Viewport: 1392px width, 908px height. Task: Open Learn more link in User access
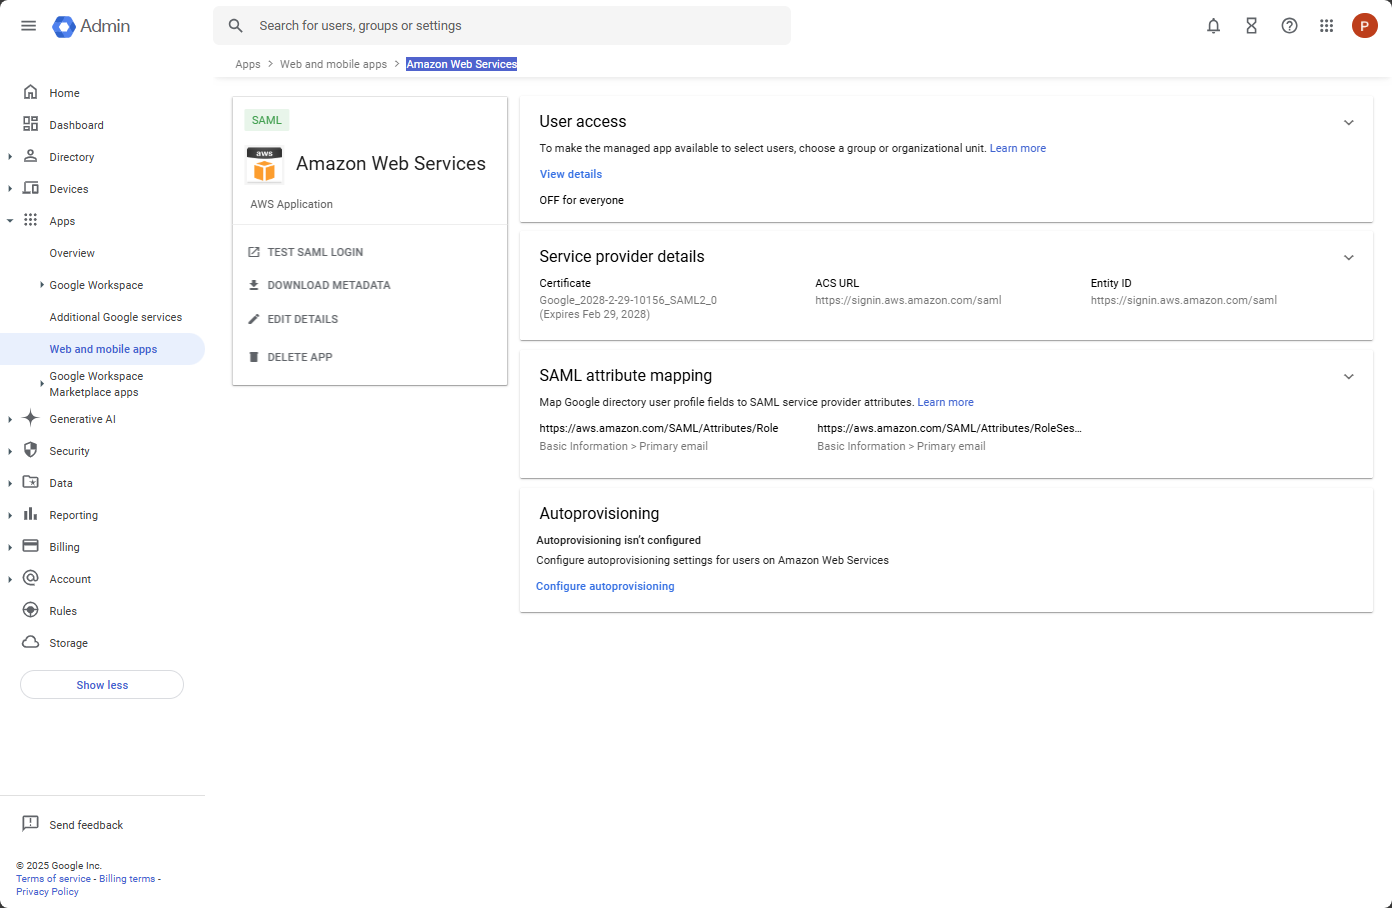tap(1018, 148)
